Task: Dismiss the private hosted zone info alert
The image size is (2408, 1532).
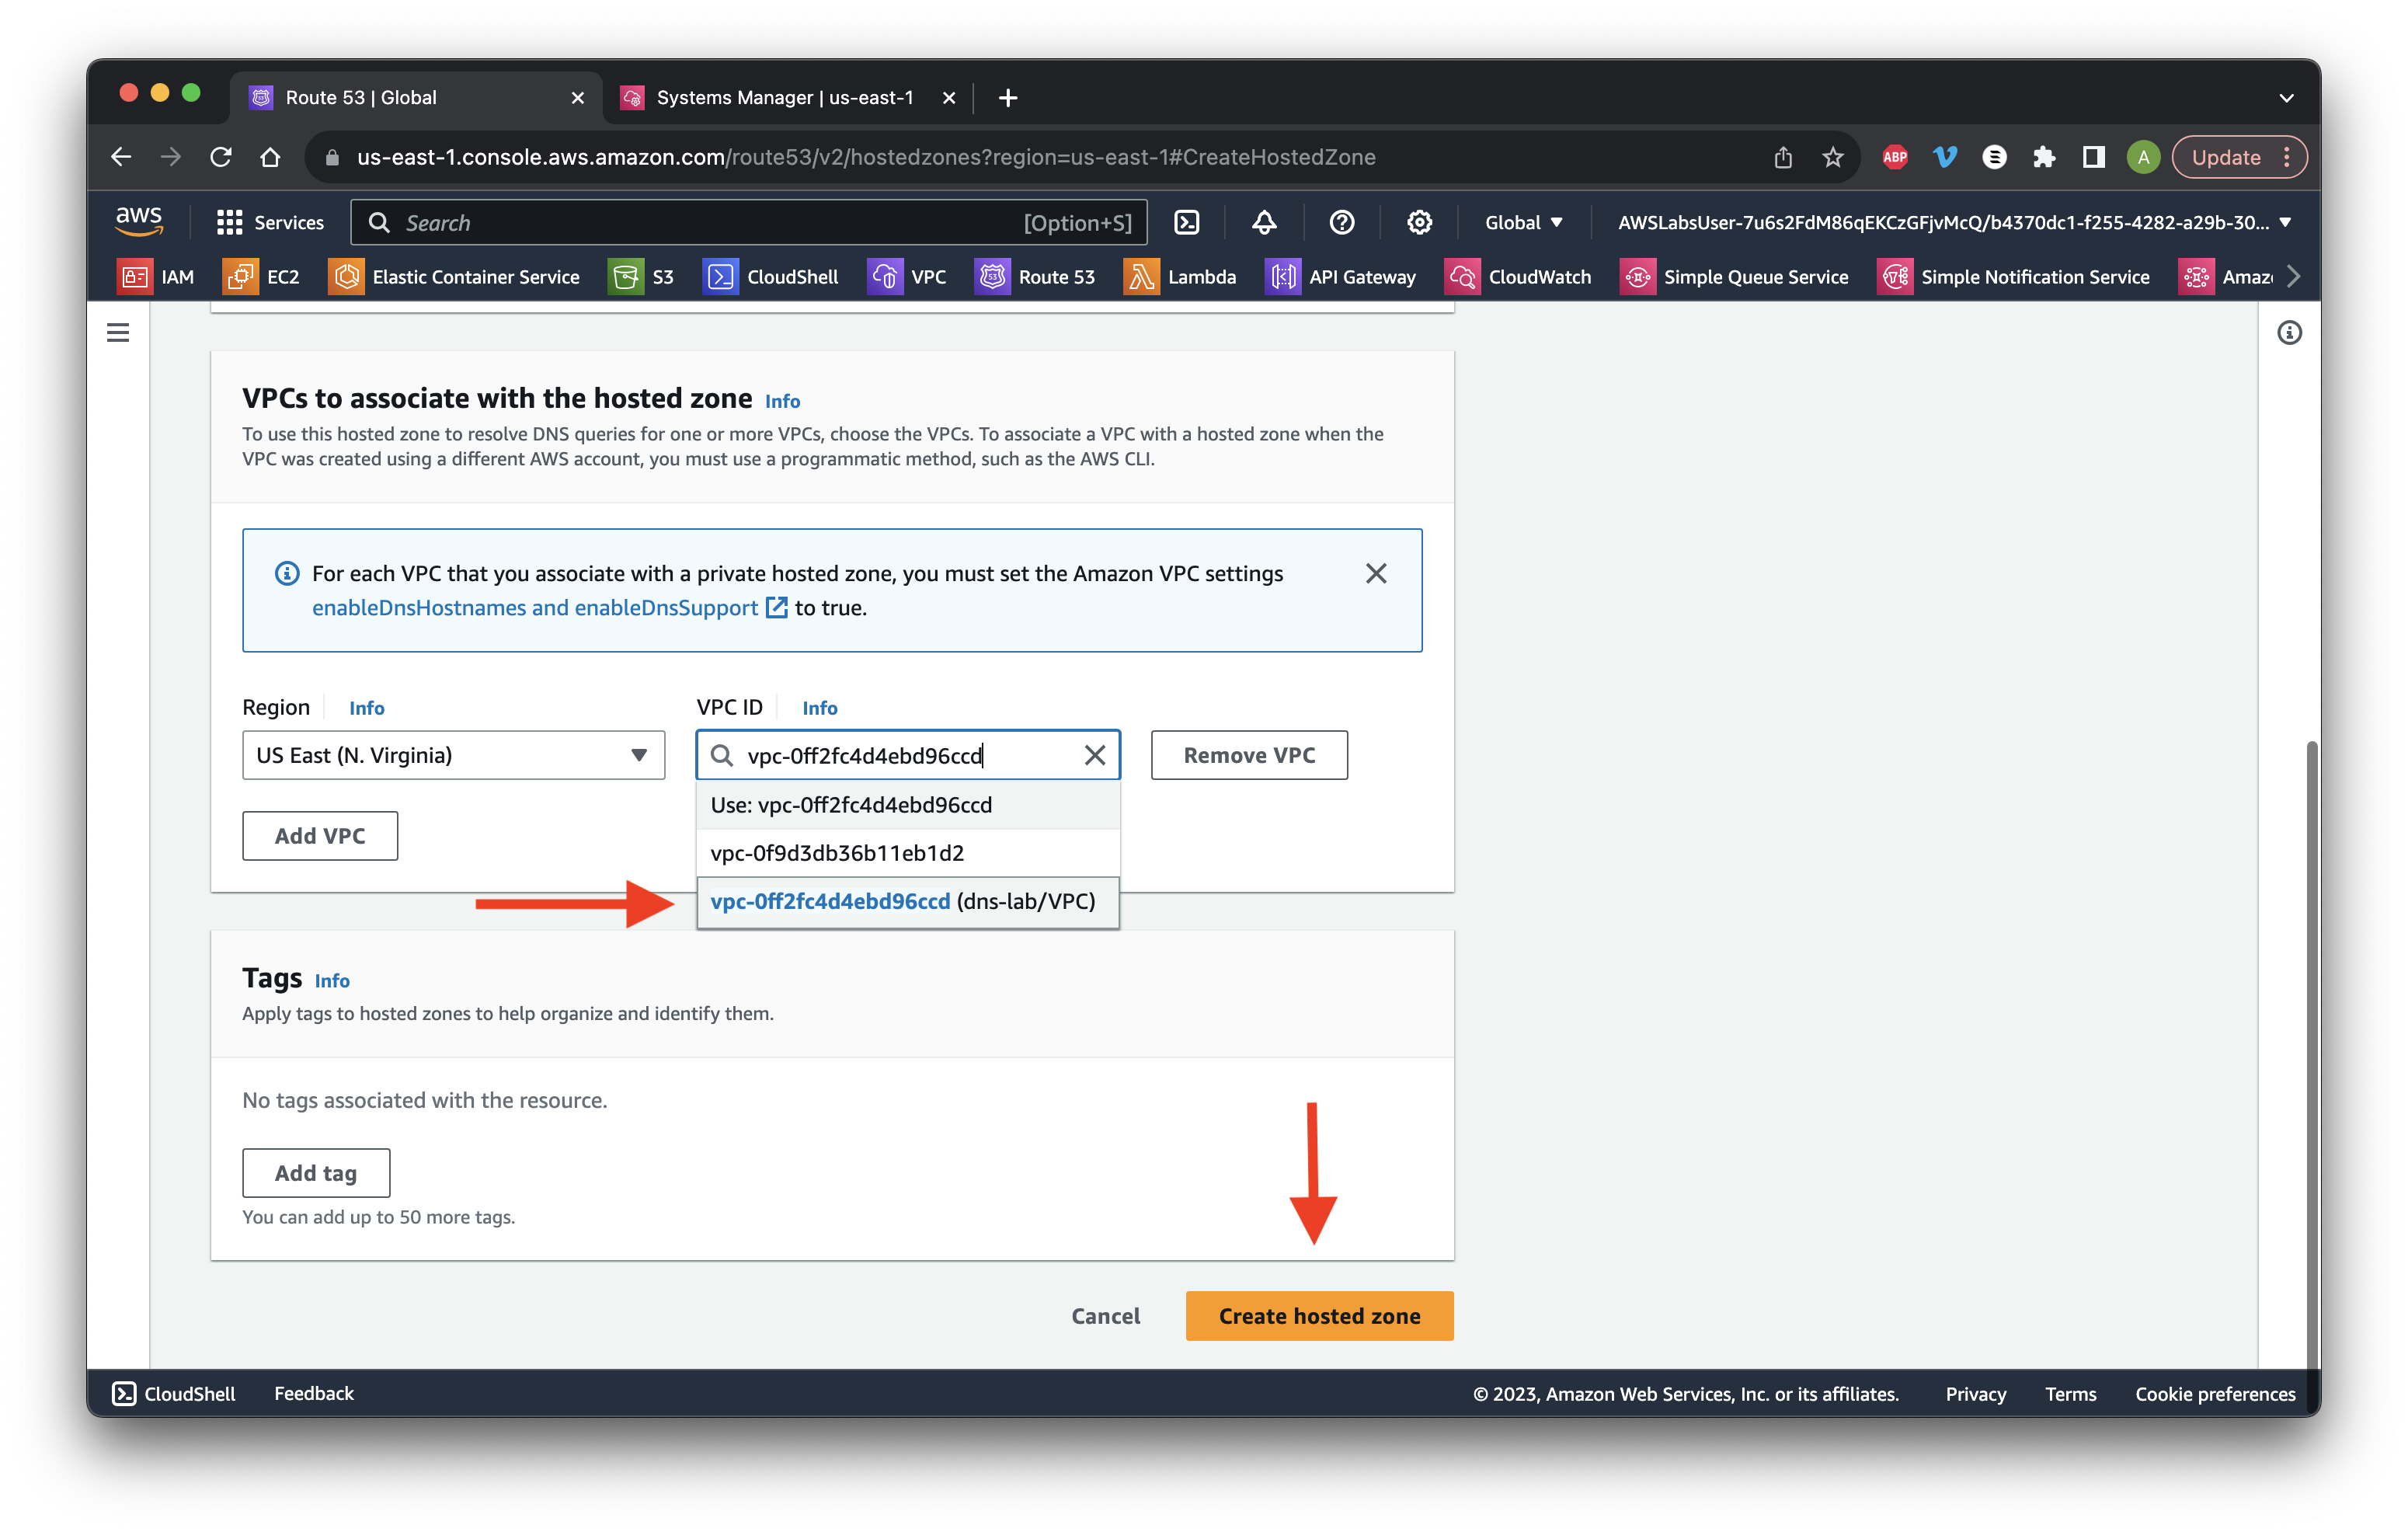Action: click(x=1376, y=573)
